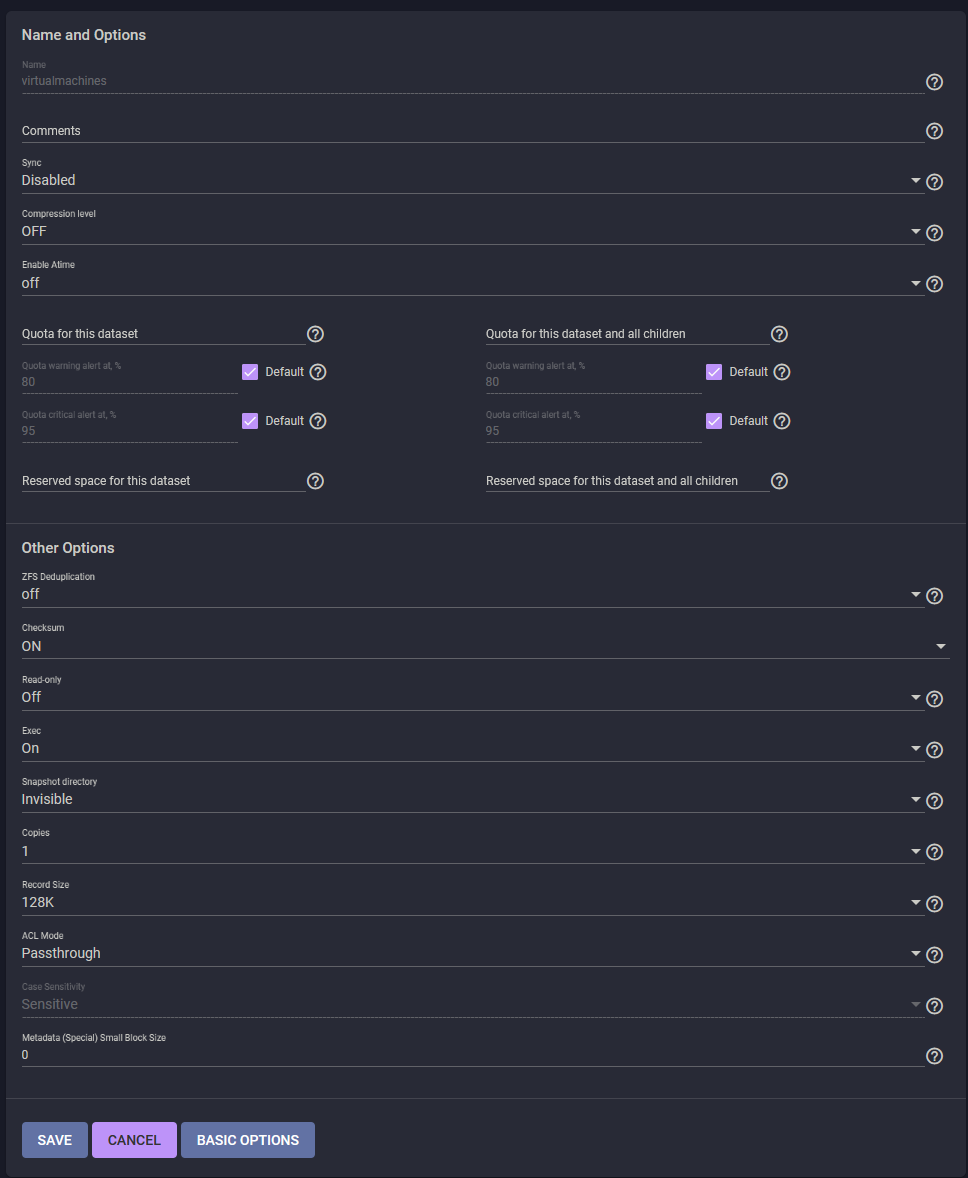The image size is (968, 1178).
Task: Open help for Reserved space for this dataset
Action: 315,481
